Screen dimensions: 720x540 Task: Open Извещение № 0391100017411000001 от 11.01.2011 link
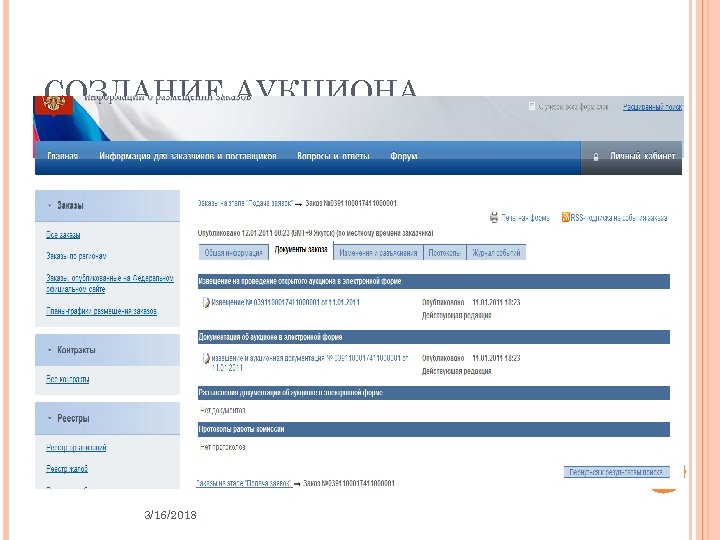tap(286, 303)
